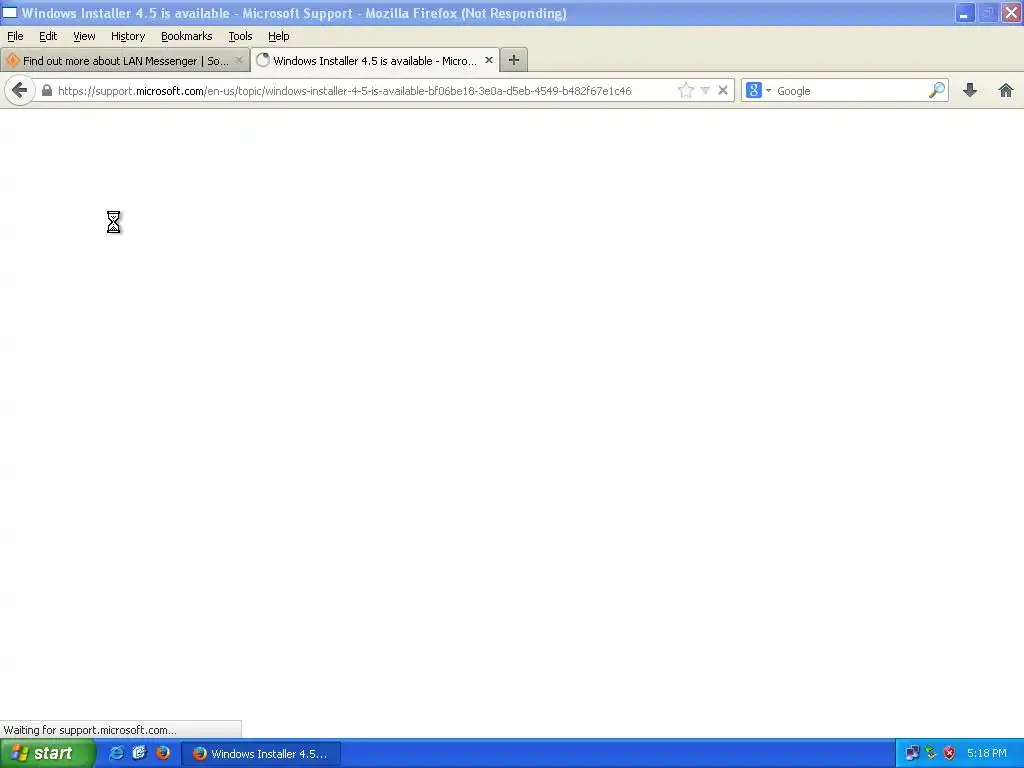Click the network monitors tray icon

coord(912,754)
